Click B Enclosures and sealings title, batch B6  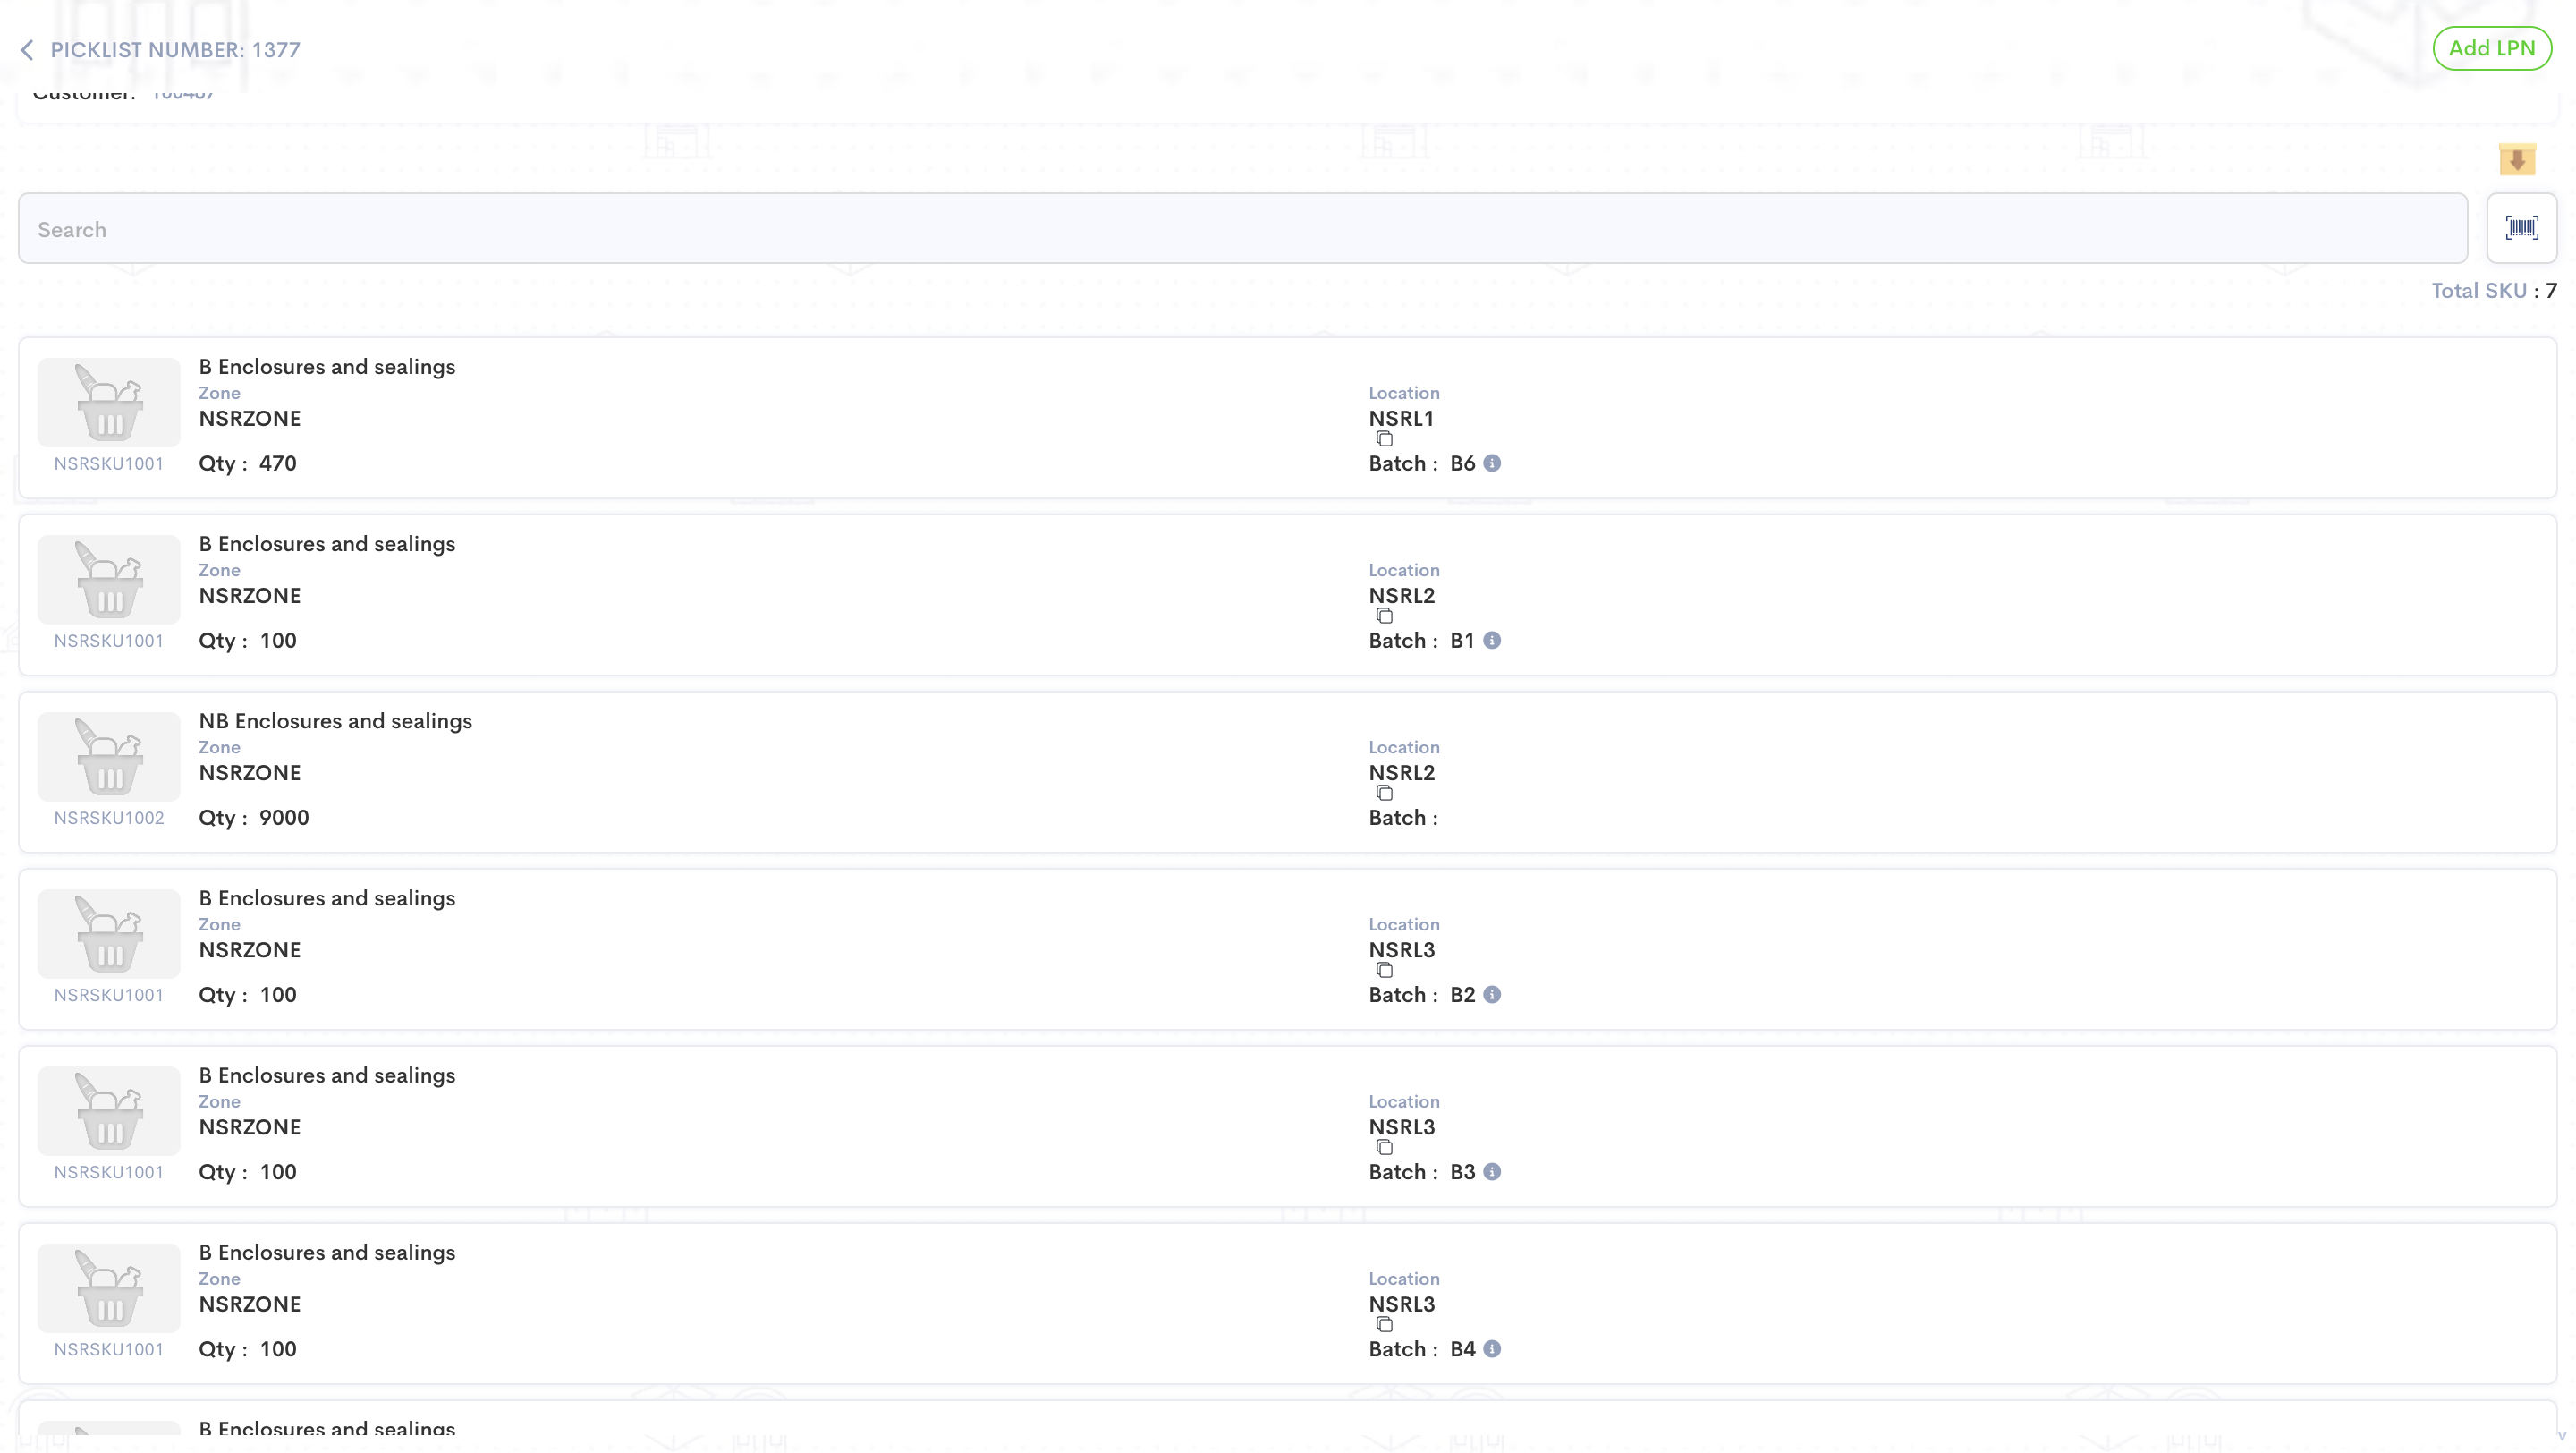(327, 367)
